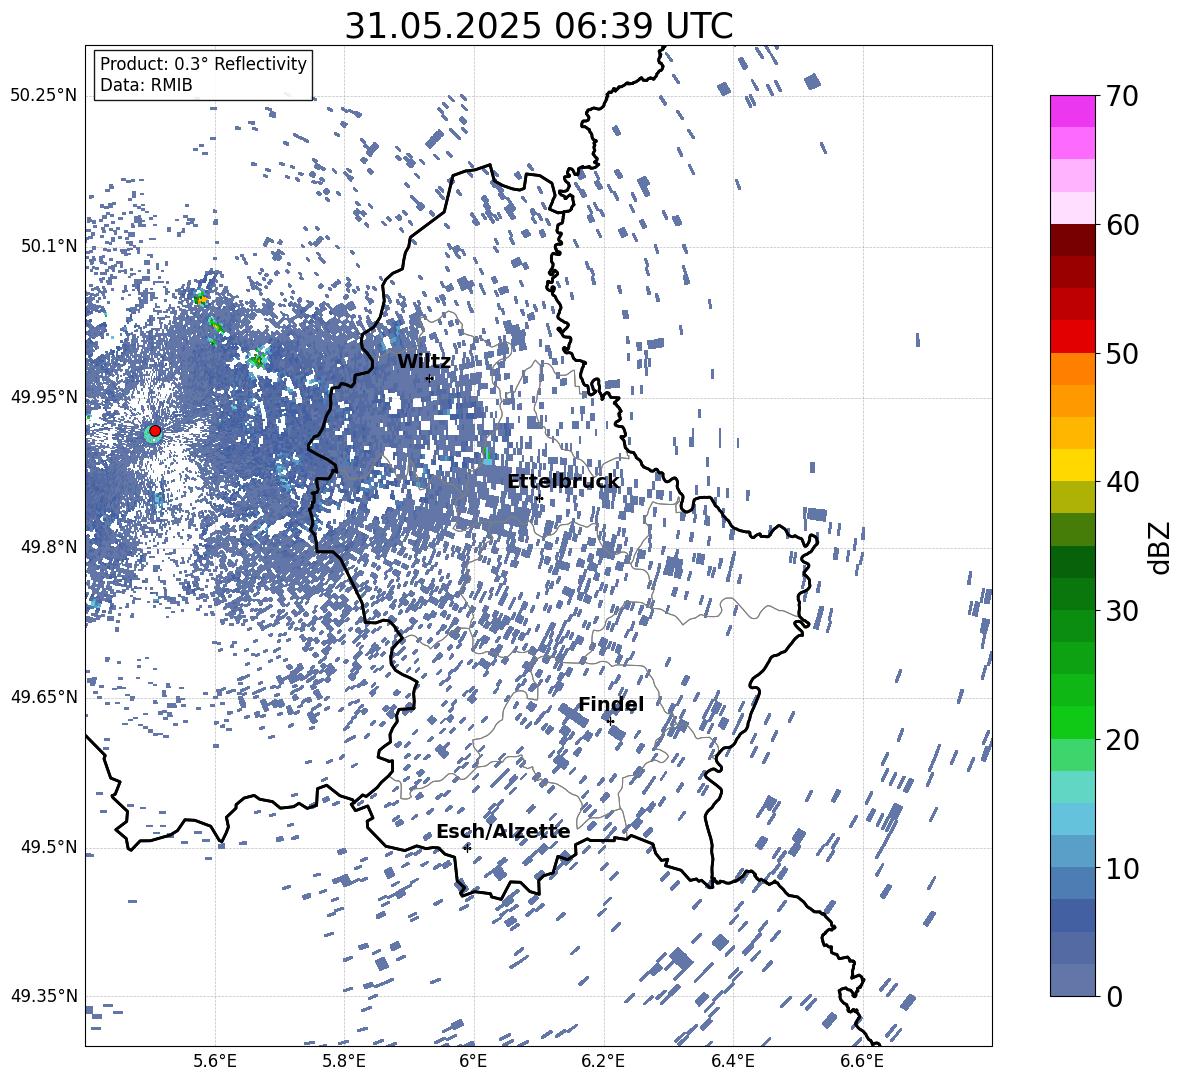Click the colorbar tick label 40

coord(1122,482)
